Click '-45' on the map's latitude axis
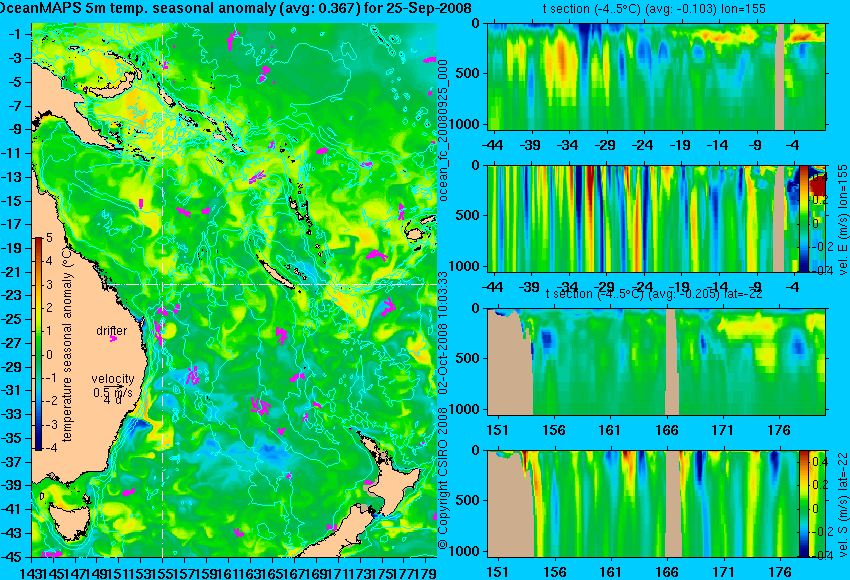This screenshot has height=580, width=850. [12, 557]
